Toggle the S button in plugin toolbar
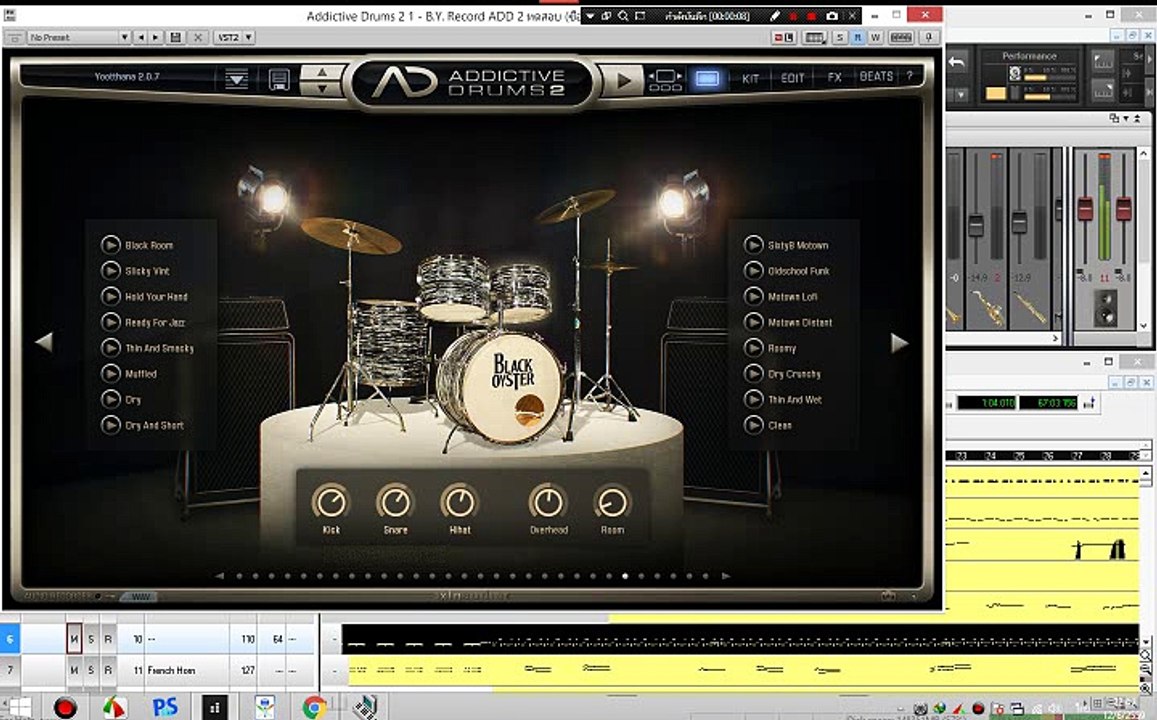The width and height of the screenshot is (1157, 720). 840,37
